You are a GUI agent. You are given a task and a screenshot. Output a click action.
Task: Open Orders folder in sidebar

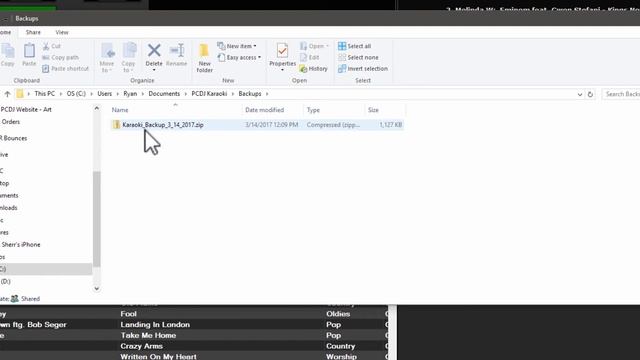(x=11, y=122)
